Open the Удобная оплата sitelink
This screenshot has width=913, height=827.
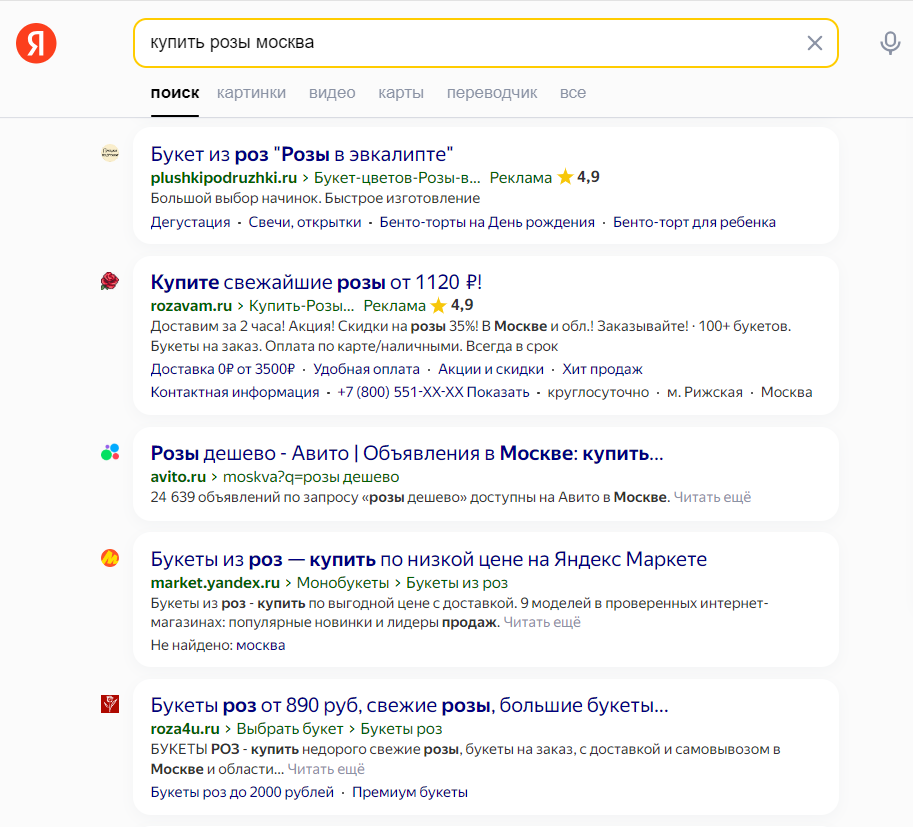[366, 369]
